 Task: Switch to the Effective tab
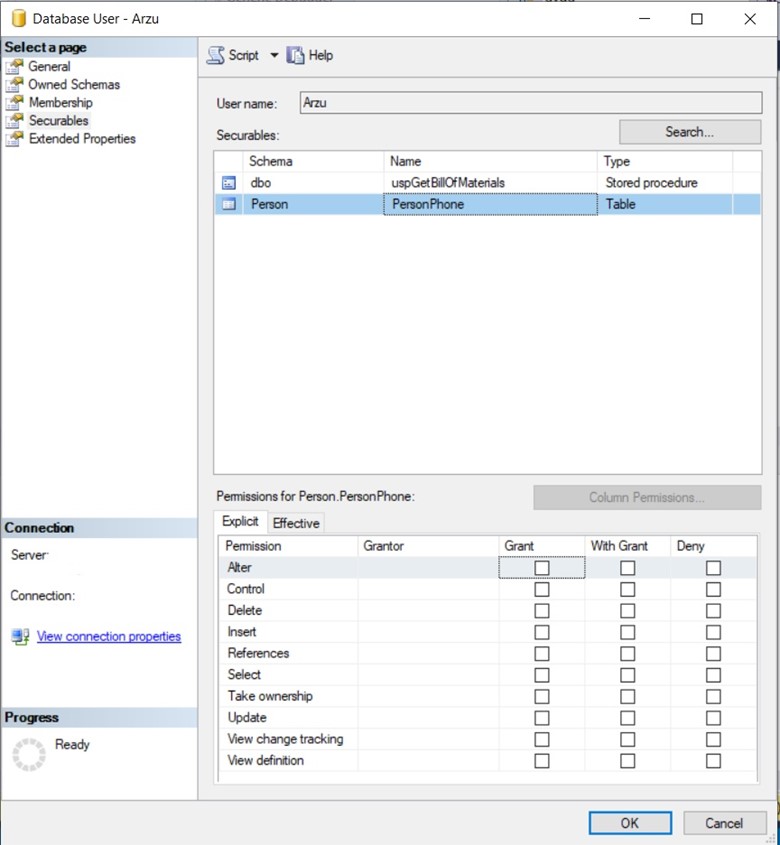[296, 523]
